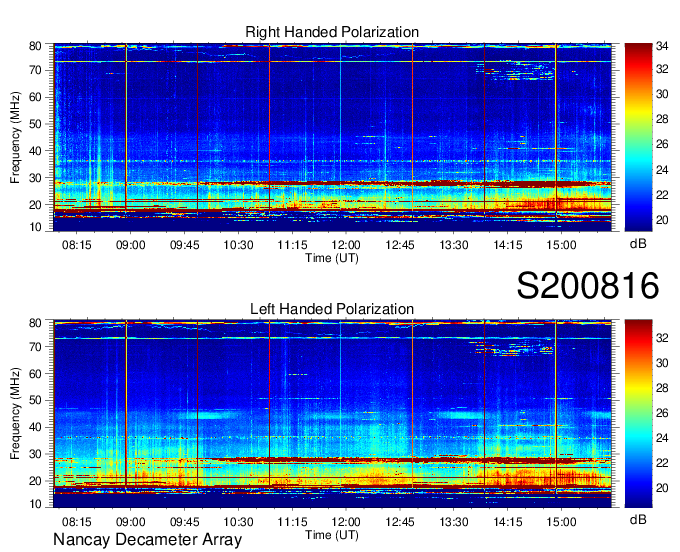Screen dimensions: 680x552
Task: Click the 20 MHz tick of Left Handed plot
Action: pos(35,481)
